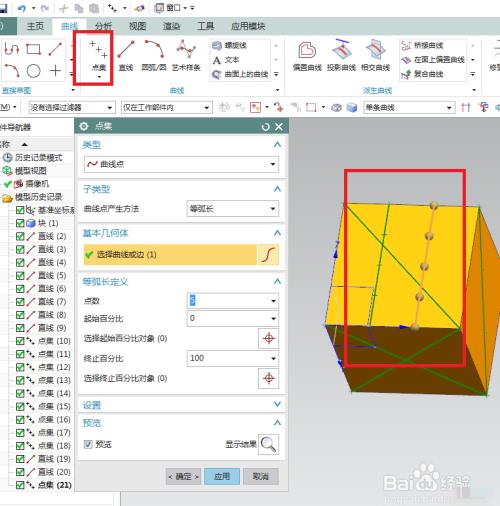This screenshot has height=506, width=500.
Task: Click point picker for 选择终止百分比对象
Action: pos(269,378)
